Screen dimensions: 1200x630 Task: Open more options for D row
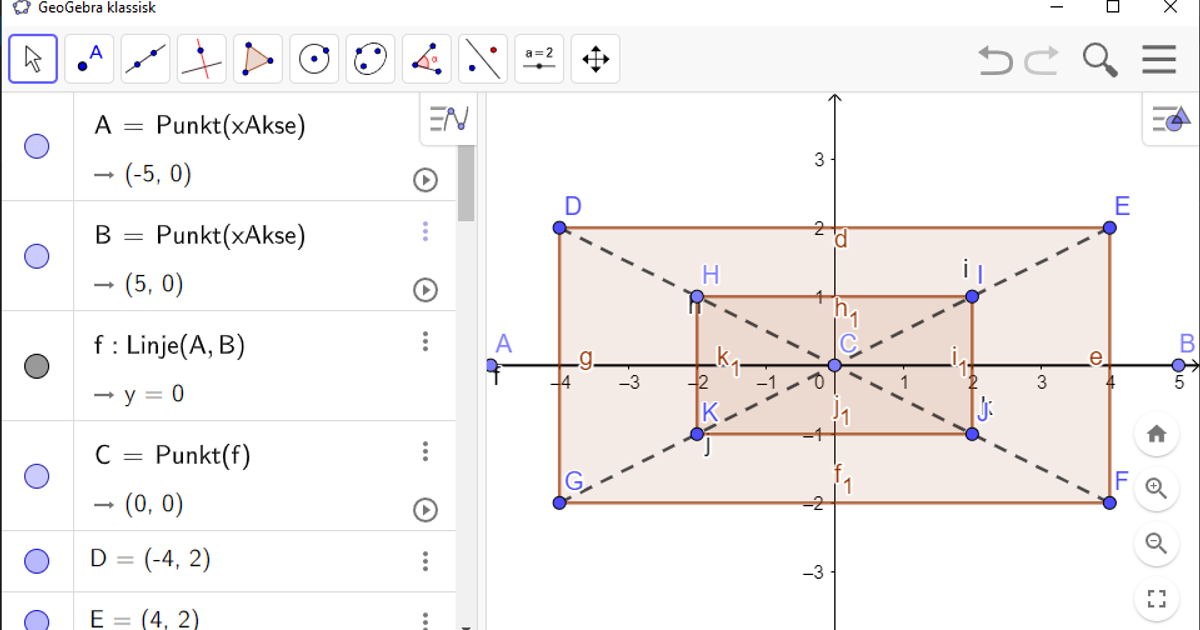click(x=425, y=560)
